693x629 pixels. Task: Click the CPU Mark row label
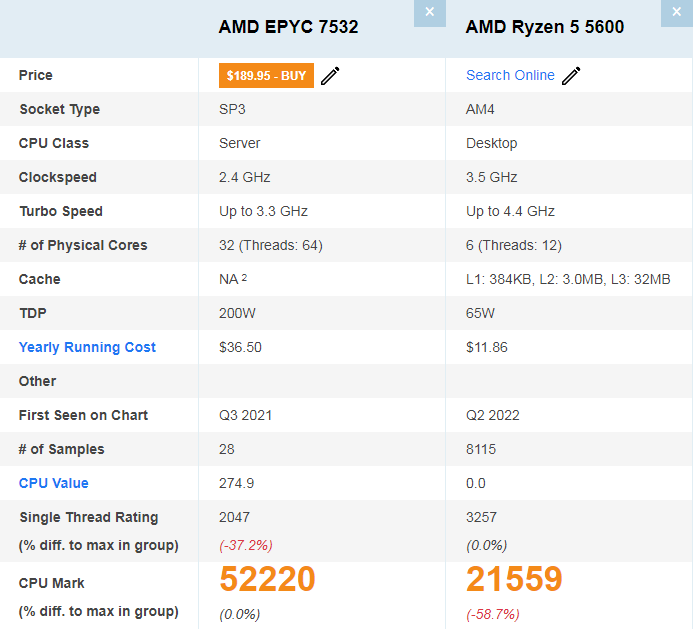click(51, 583)
